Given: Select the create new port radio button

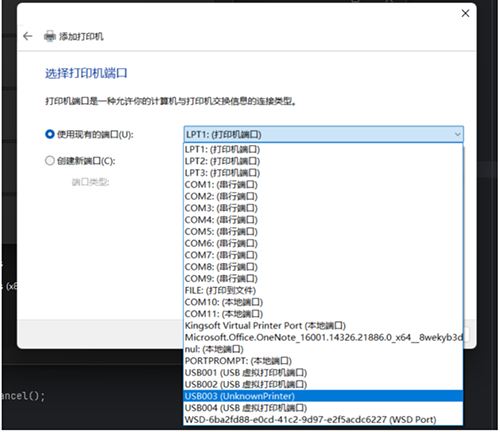Looking at the screenshot, I should tap(50, 161).
